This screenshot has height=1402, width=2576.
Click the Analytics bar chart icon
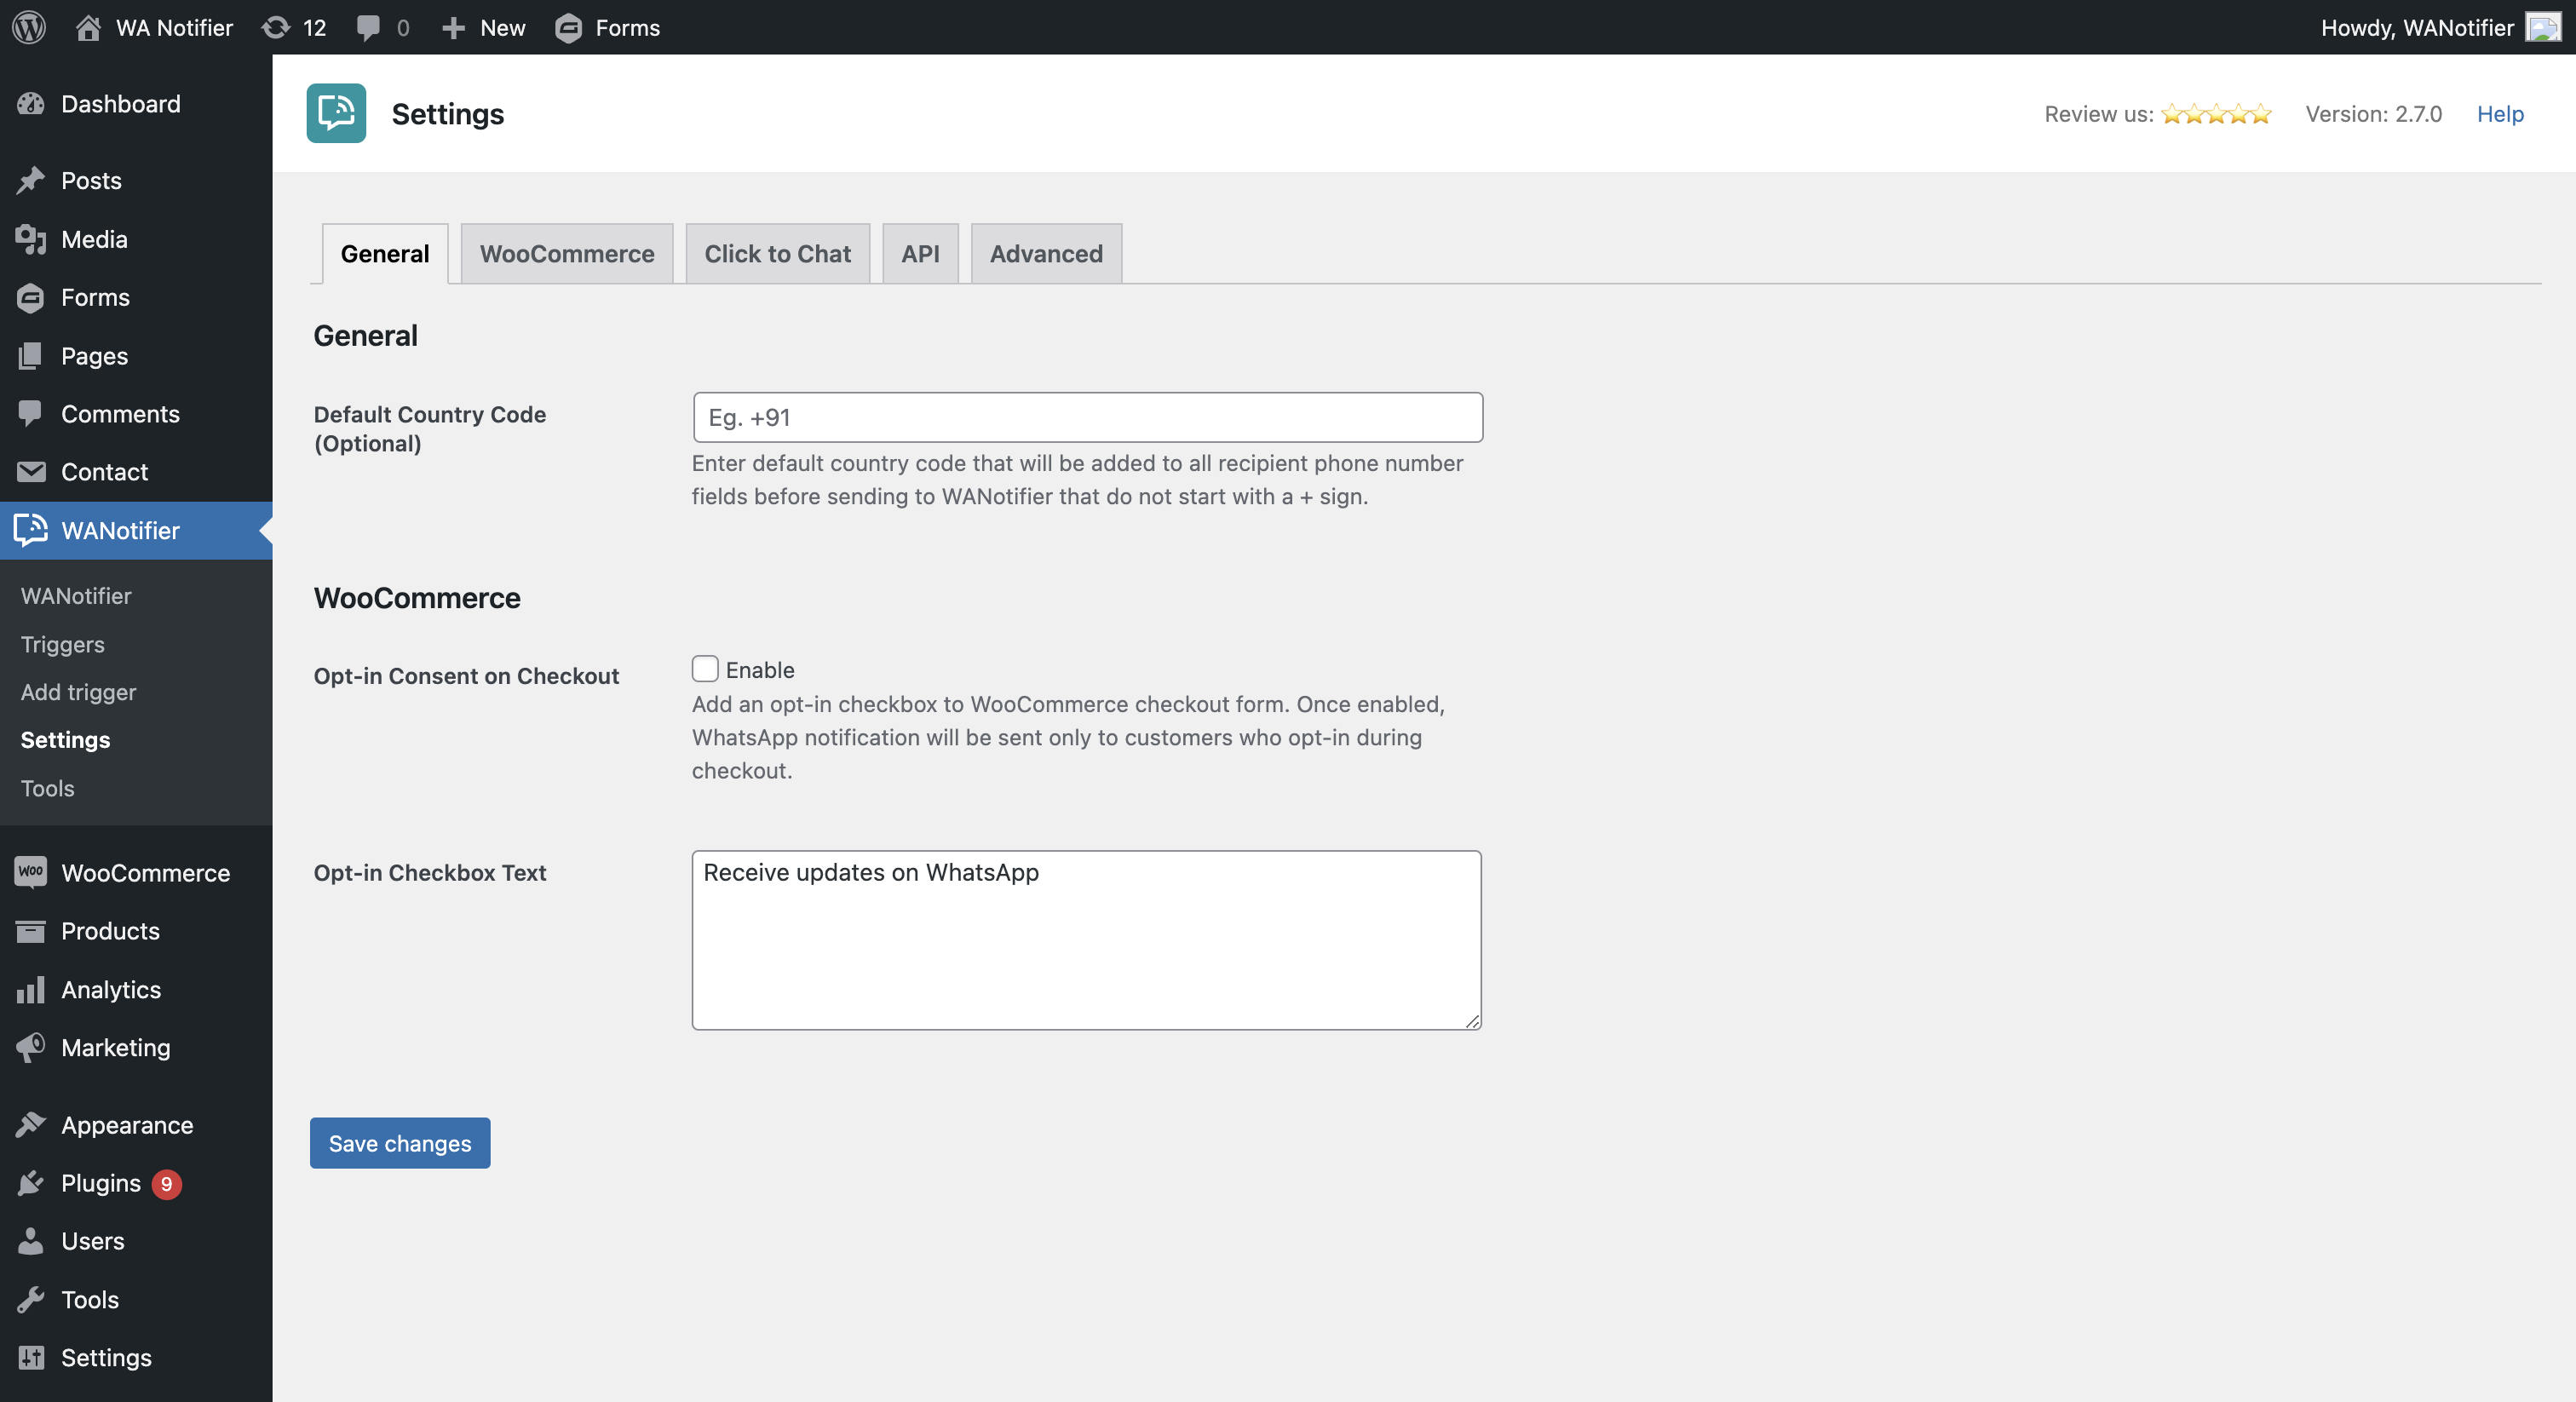tap(31, 989)
